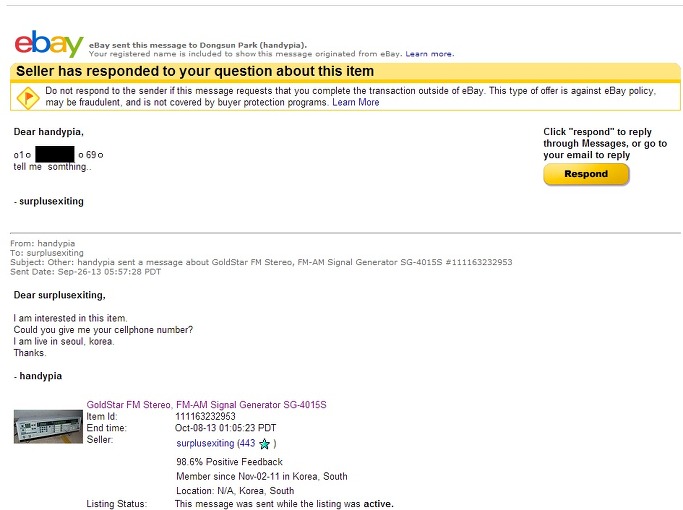Click the Subject line of the message
The width and height of the screenshot is (683, 510).
click(x=261, y=262)
